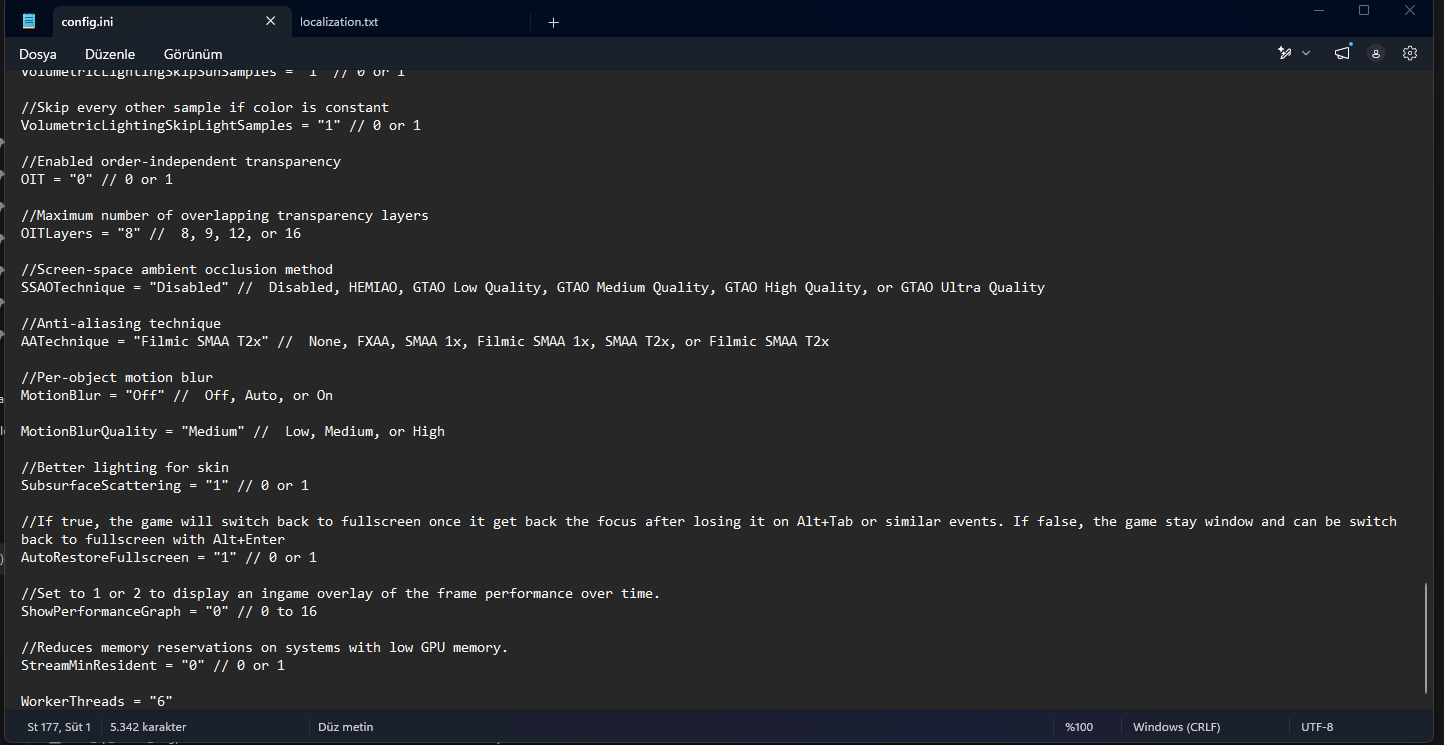This screenshot has width=1444, height=745.
Task: Click the MotionBlurQuality = "Medium" line
Action: pos(233,432)
